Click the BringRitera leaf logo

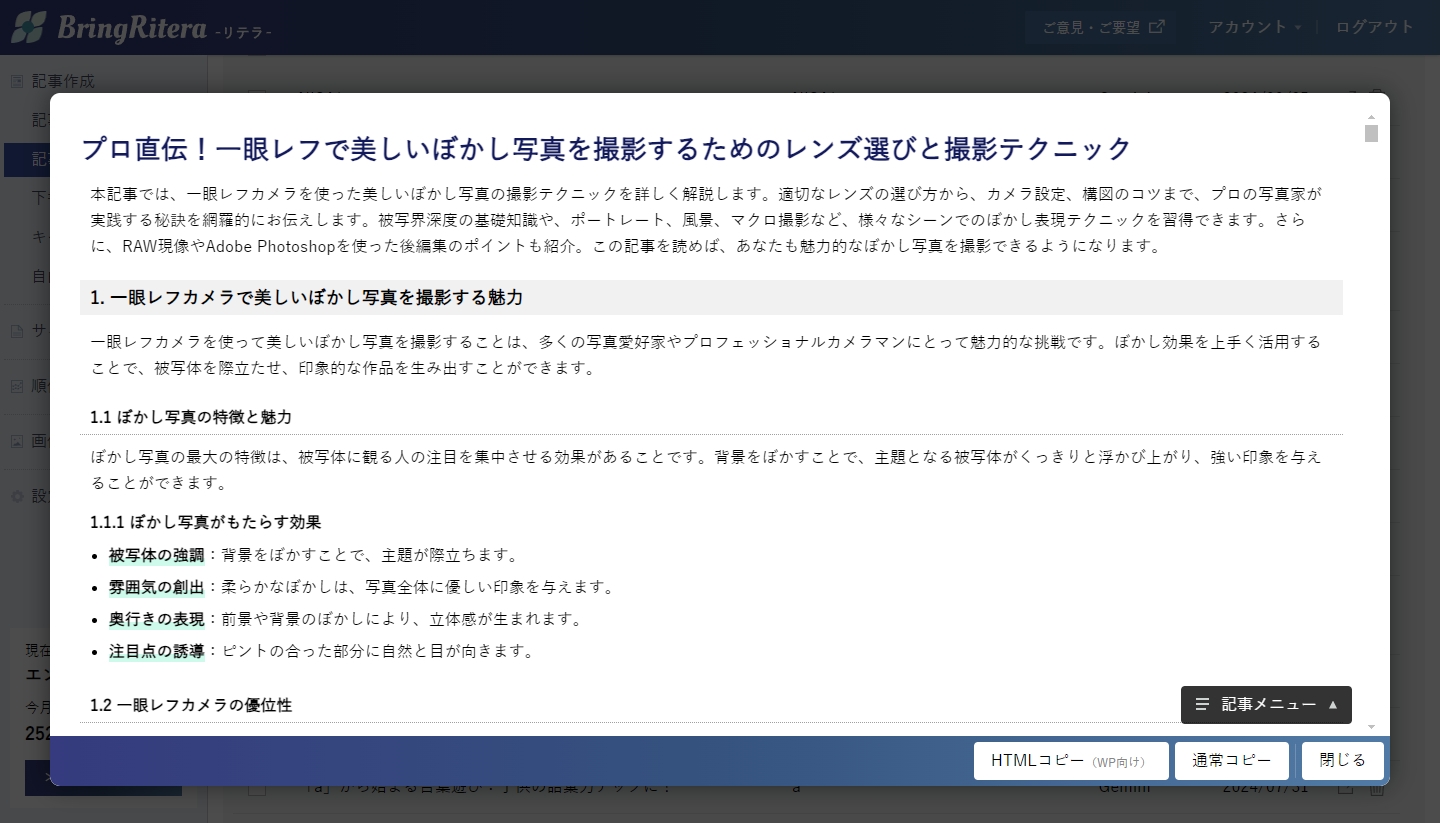[28, 27]
